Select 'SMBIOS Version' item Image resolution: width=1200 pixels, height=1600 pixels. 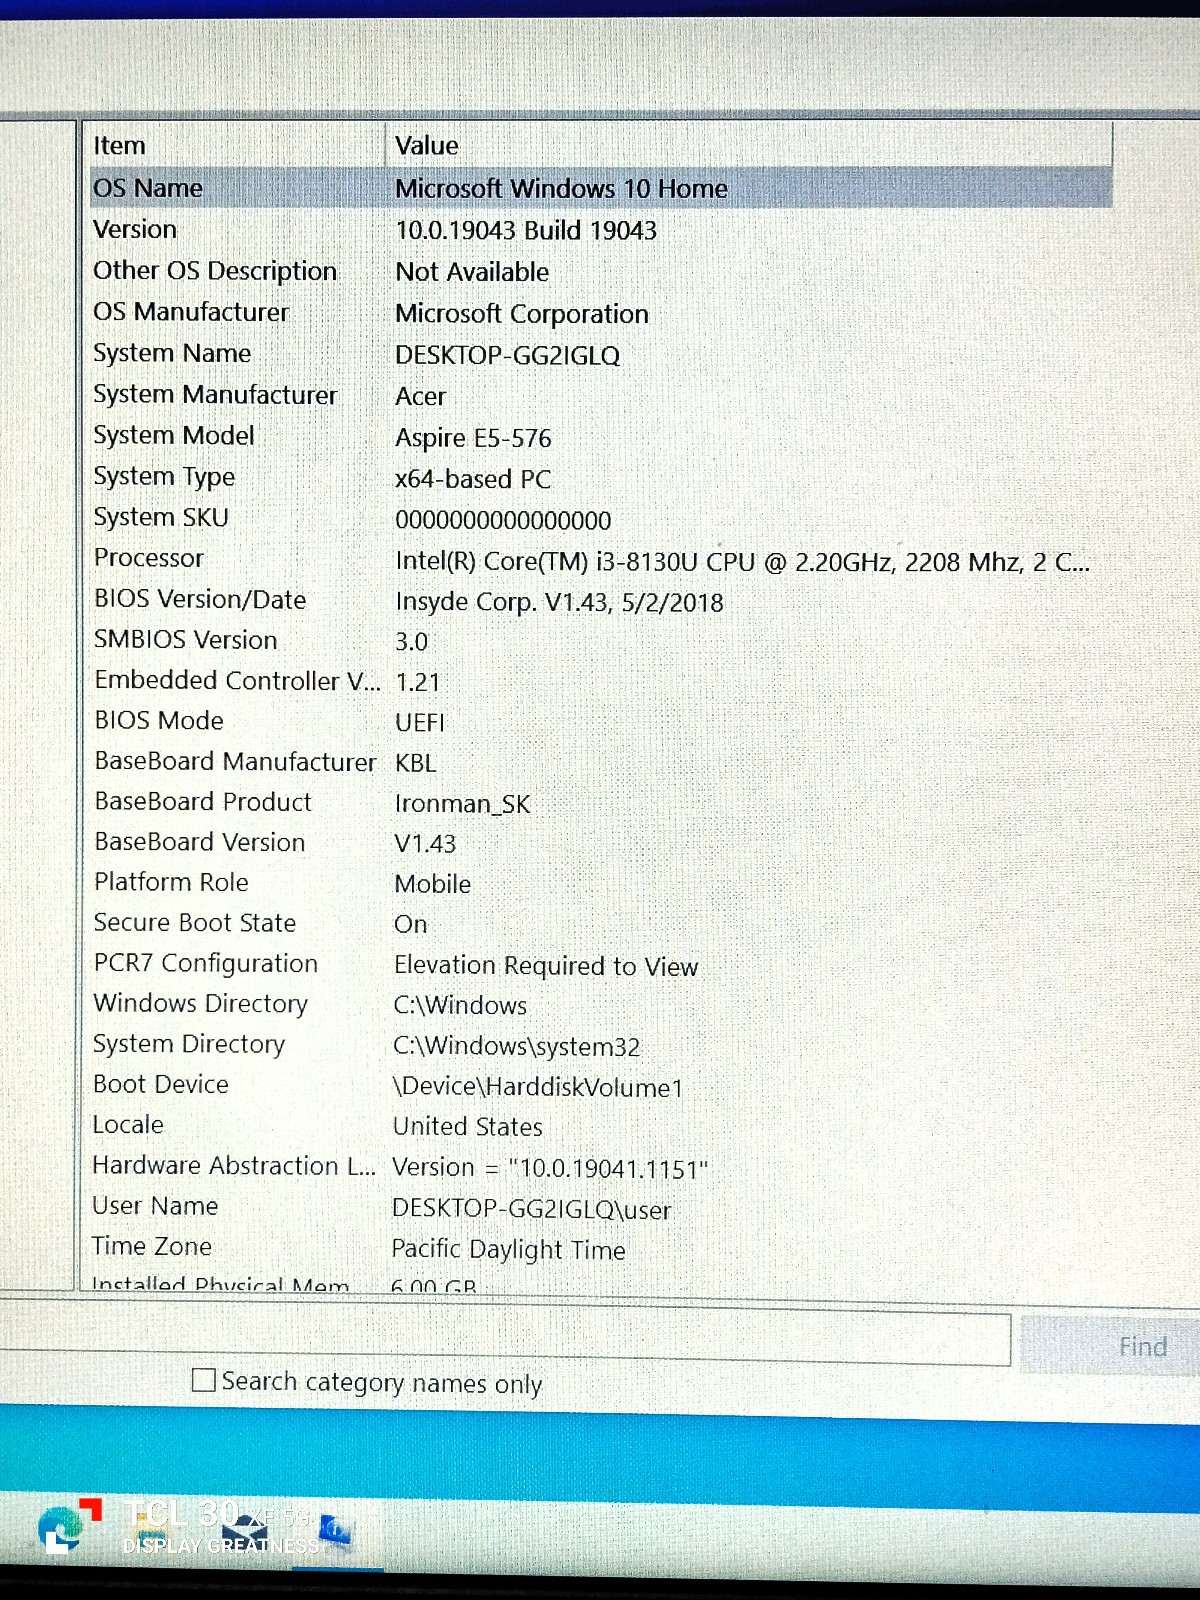tap(186, 639)
